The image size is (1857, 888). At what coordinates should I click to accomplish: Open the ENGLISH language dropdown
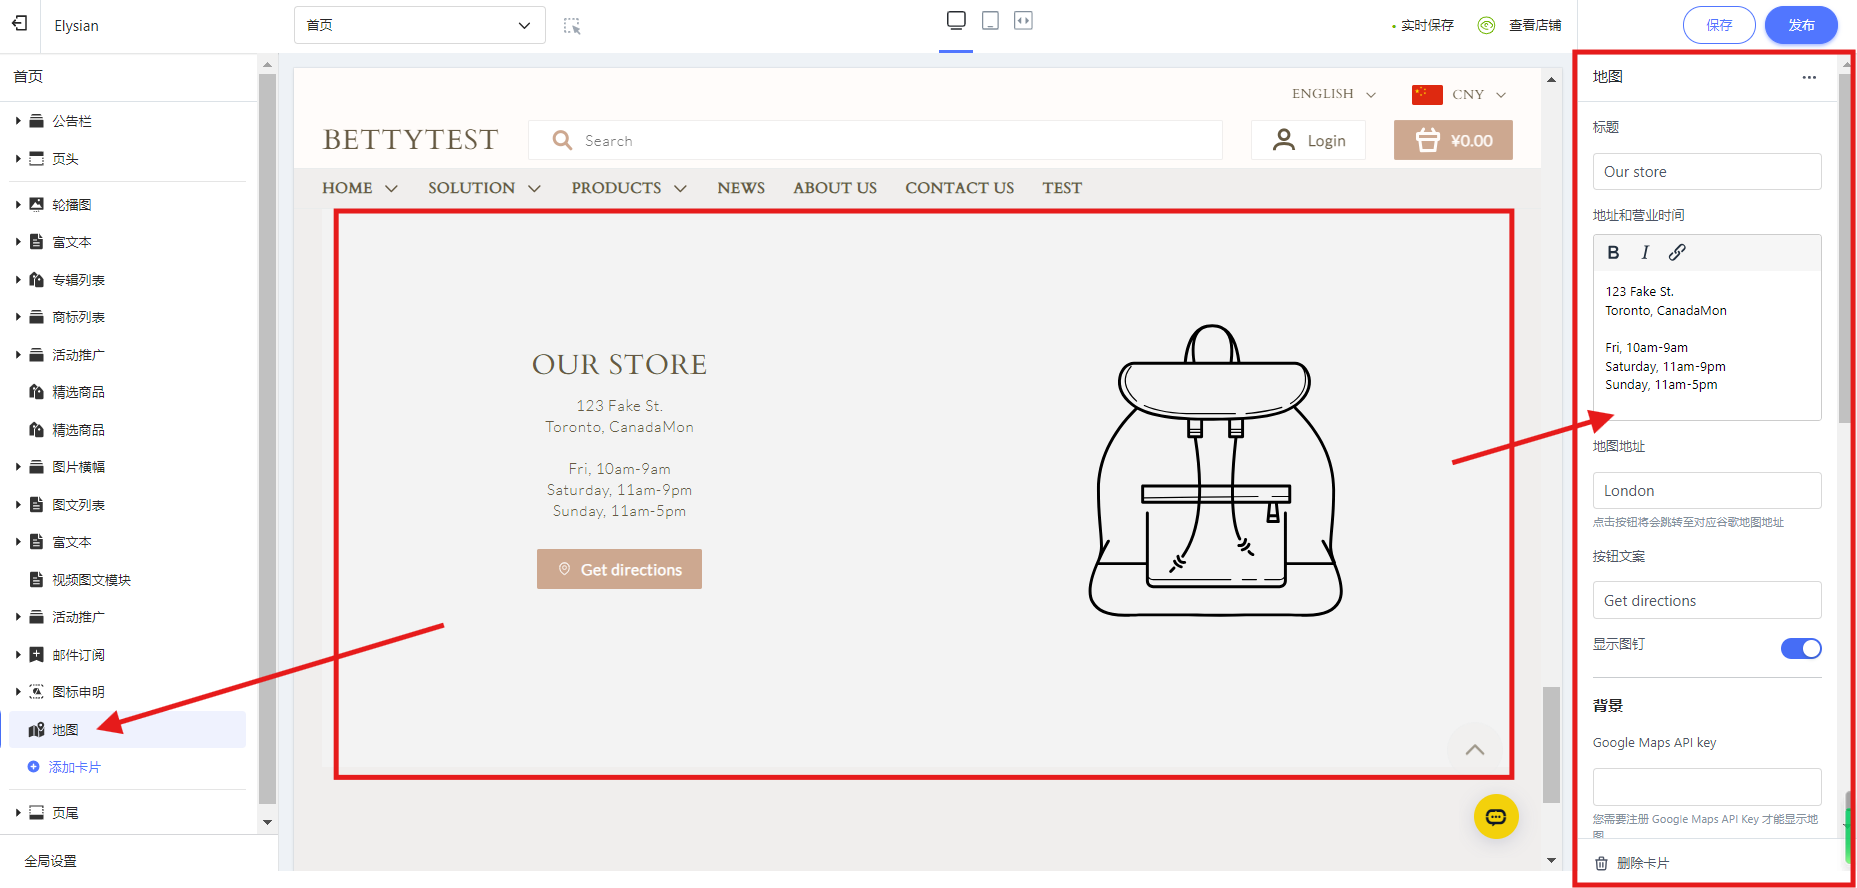coord(1333,94)
